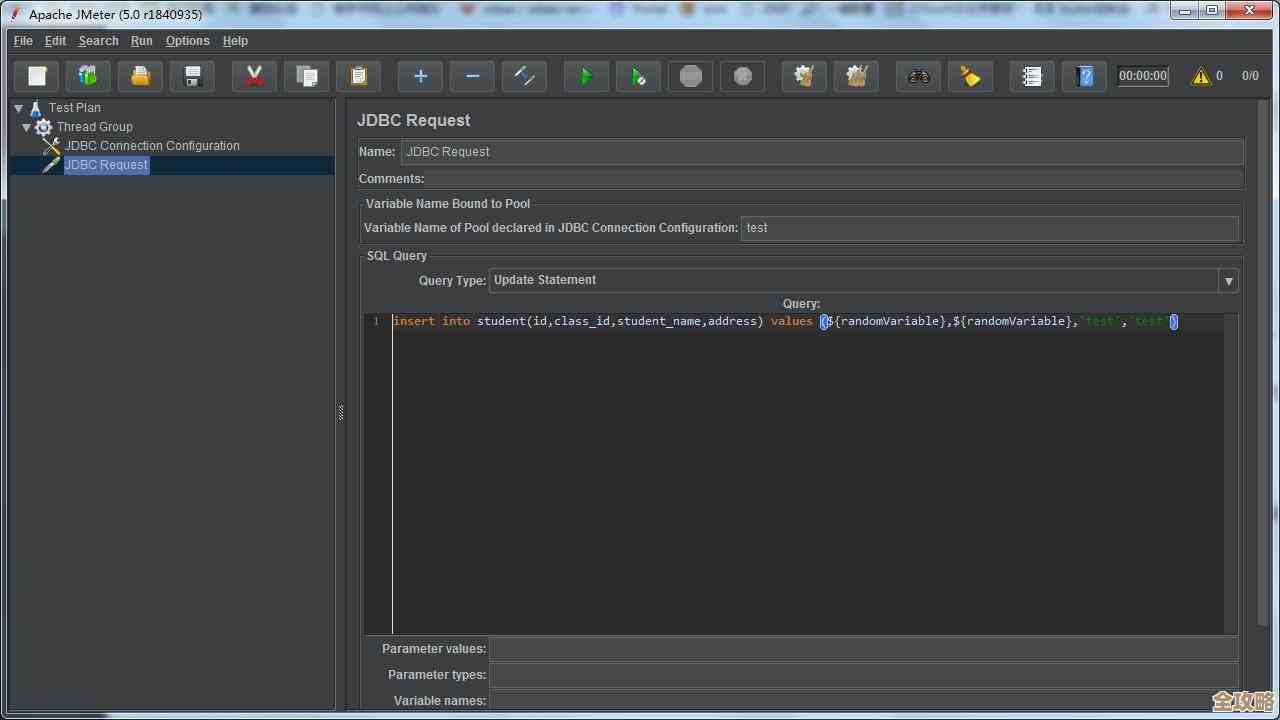Open the Search binoculars icon
1280x720 pixels.
point(918,76)
